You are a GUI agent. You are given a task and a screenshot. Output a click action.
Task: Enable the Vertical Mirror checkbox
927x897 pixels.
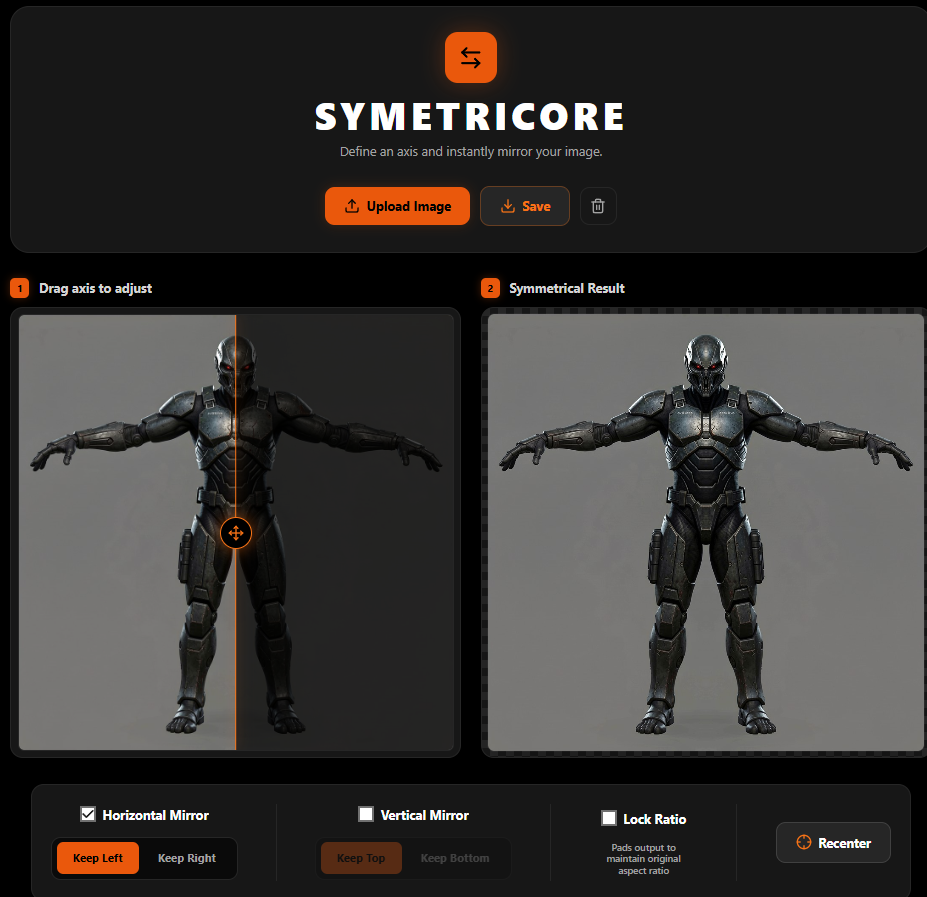click(x=366, y=814)
